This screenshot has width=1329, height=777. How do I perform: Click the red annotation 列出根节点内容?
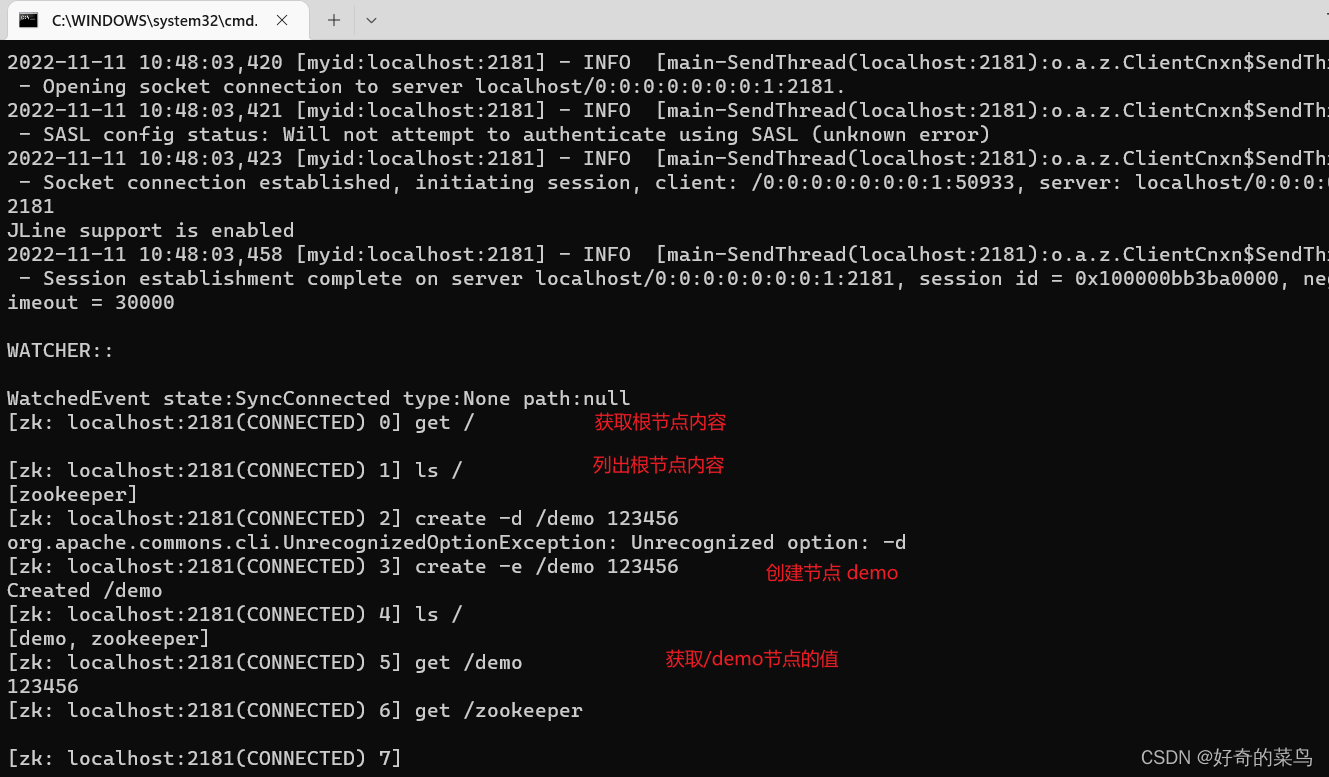[659, 465]
